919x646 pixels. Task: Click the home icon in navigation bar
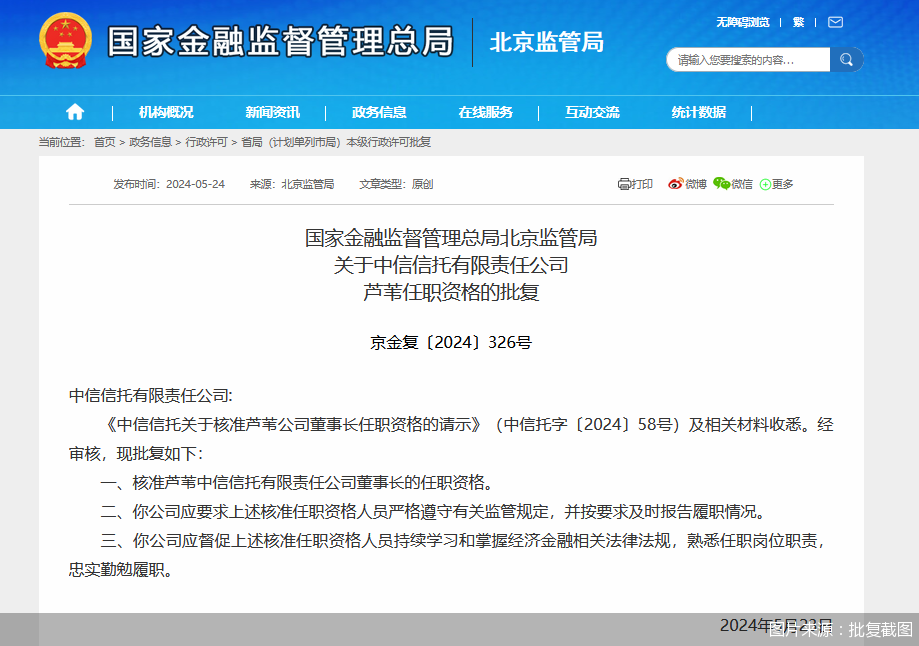click(x=75, y=111)
